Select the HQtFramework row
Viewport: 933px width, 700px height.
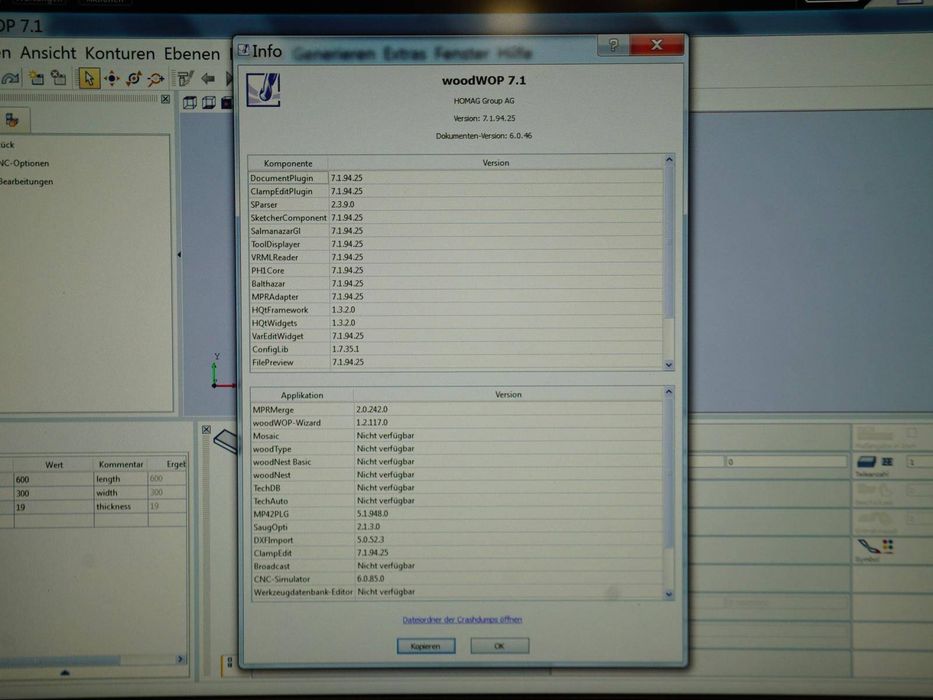point(456,310)
